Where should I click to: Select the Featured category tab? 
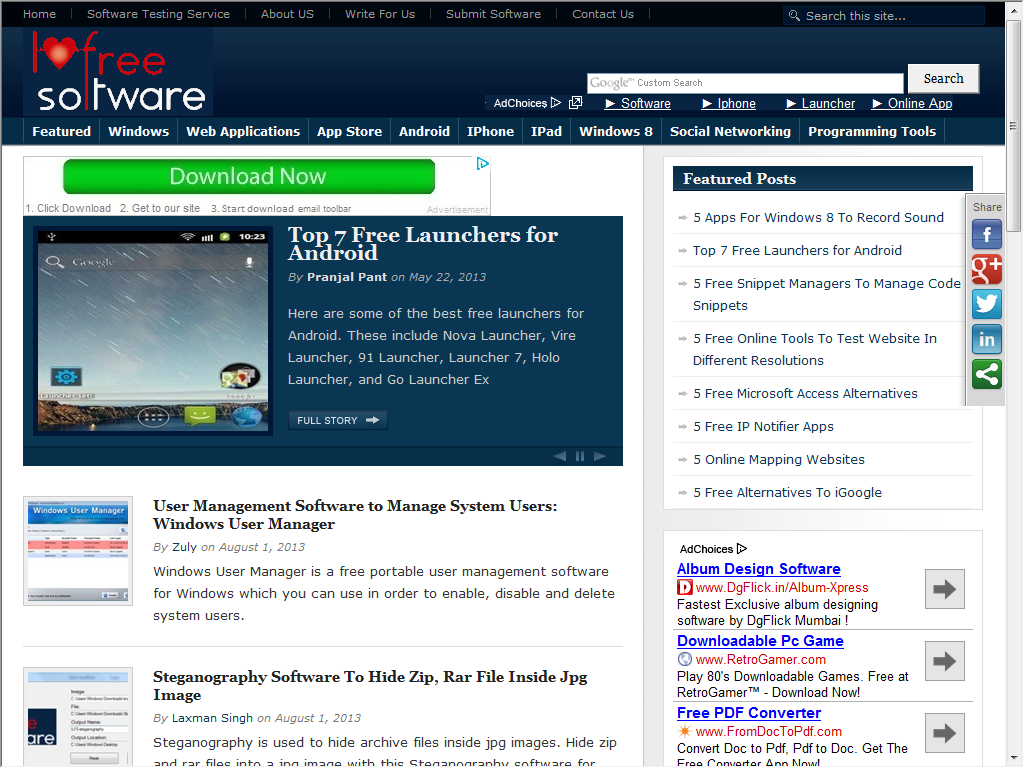[61, 131]
